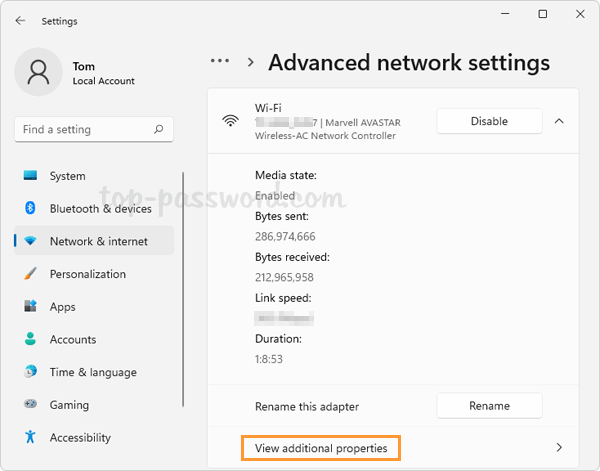
Task: Collapse the Wi-Fi adapter section chevron
Action: (x=558, y=121)
